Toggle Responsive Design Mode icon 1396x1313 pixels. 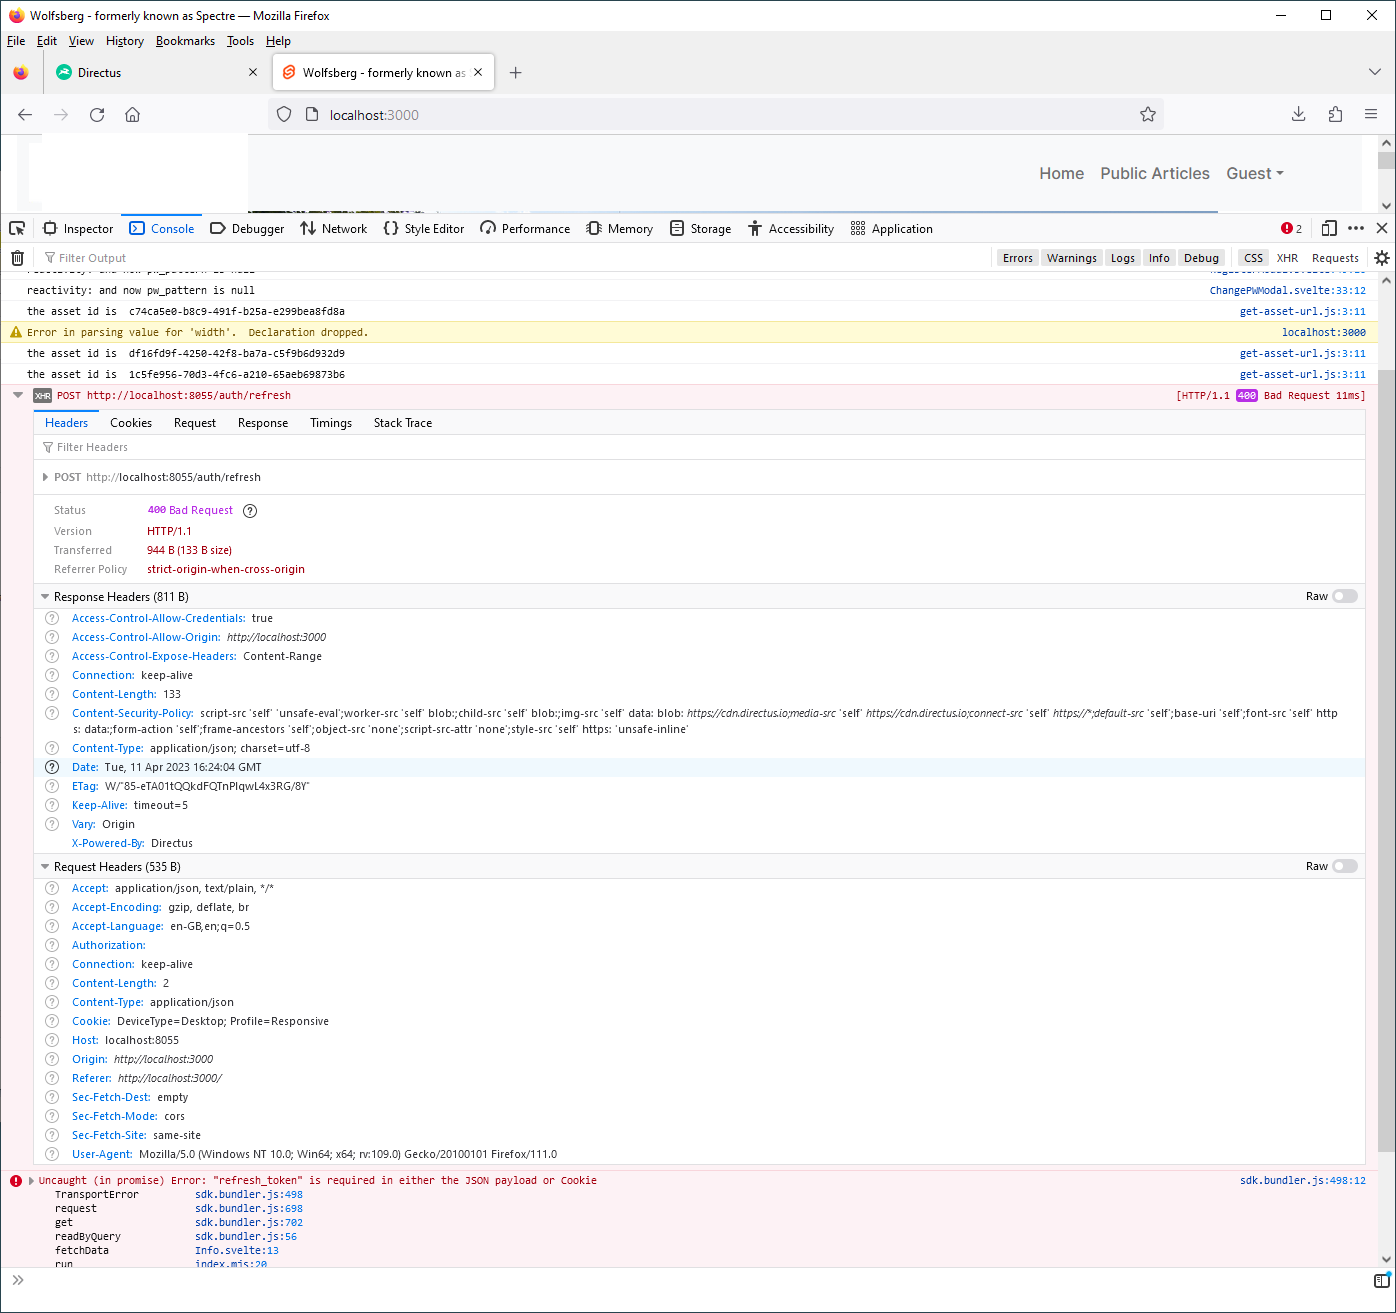point(1329,228)
